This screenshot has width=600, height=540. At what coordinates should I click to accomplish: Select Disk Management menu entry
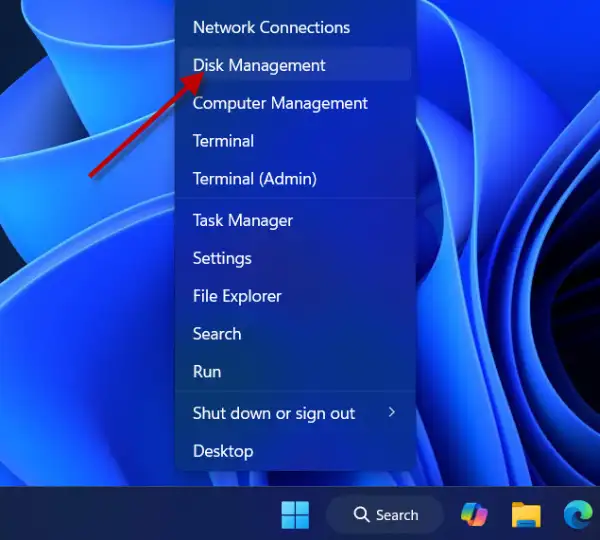click(x=295, y=65)
